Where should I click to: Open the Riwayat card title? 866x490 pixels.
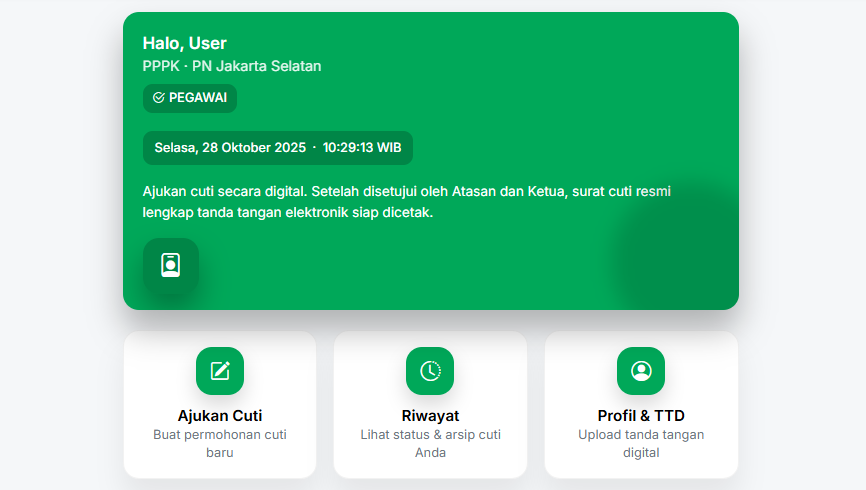pos(430,416)
